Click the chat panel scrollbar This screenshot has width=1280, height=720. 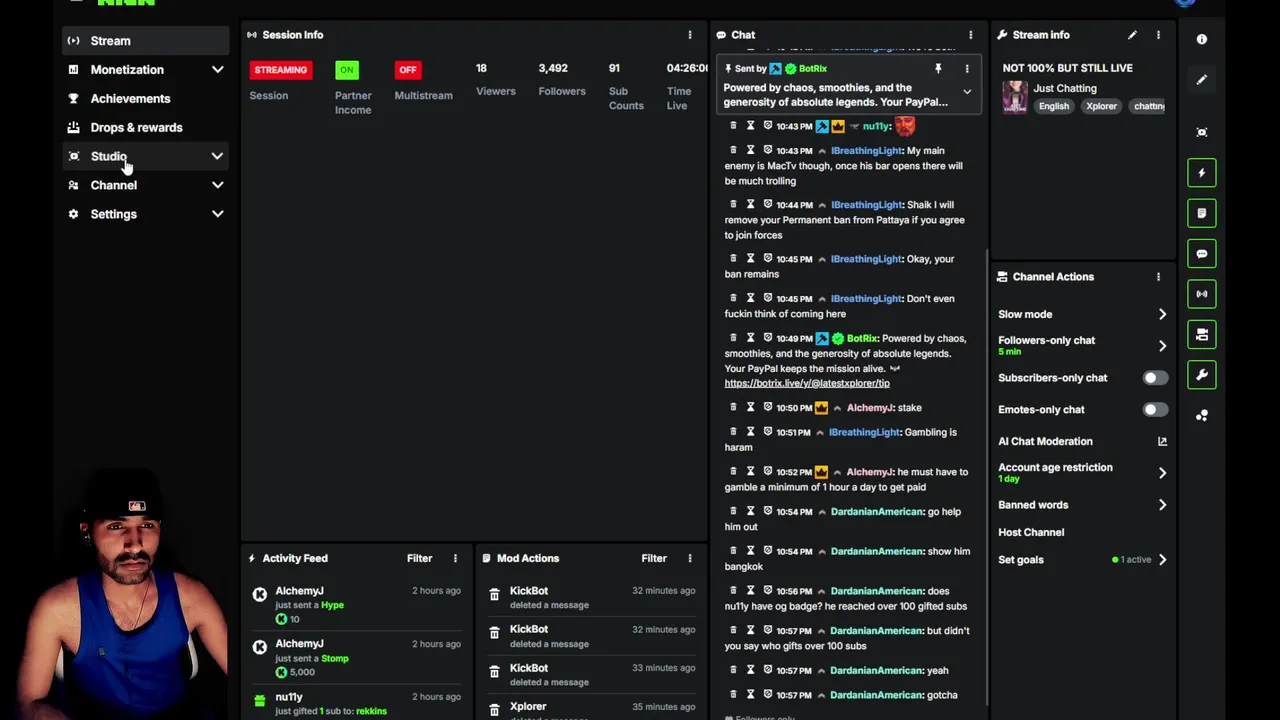(988, 478)
